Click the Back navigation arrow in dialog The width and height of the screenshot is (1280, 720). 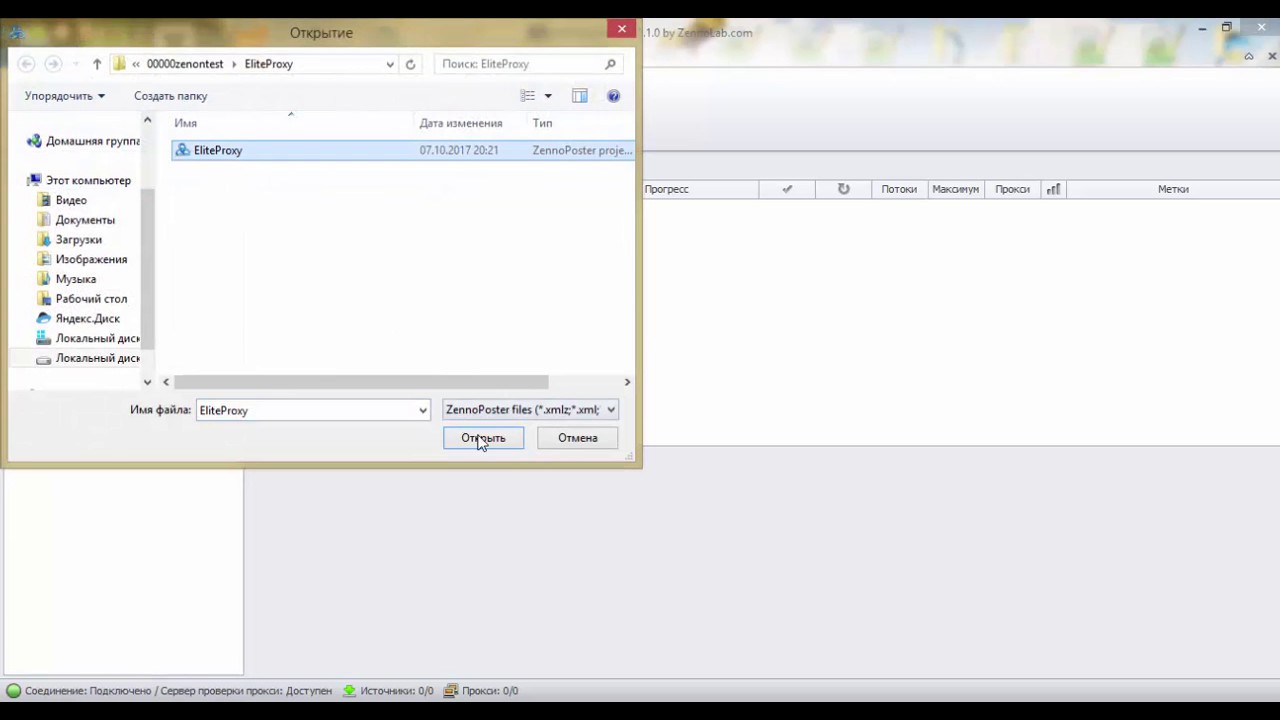tap(27, 64)
